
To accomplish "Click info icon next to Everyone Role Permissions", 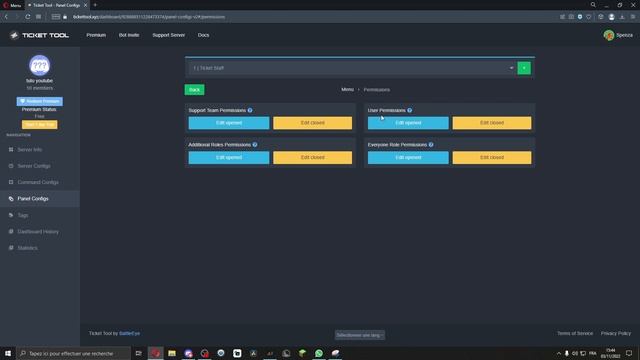I will (431, 144).
